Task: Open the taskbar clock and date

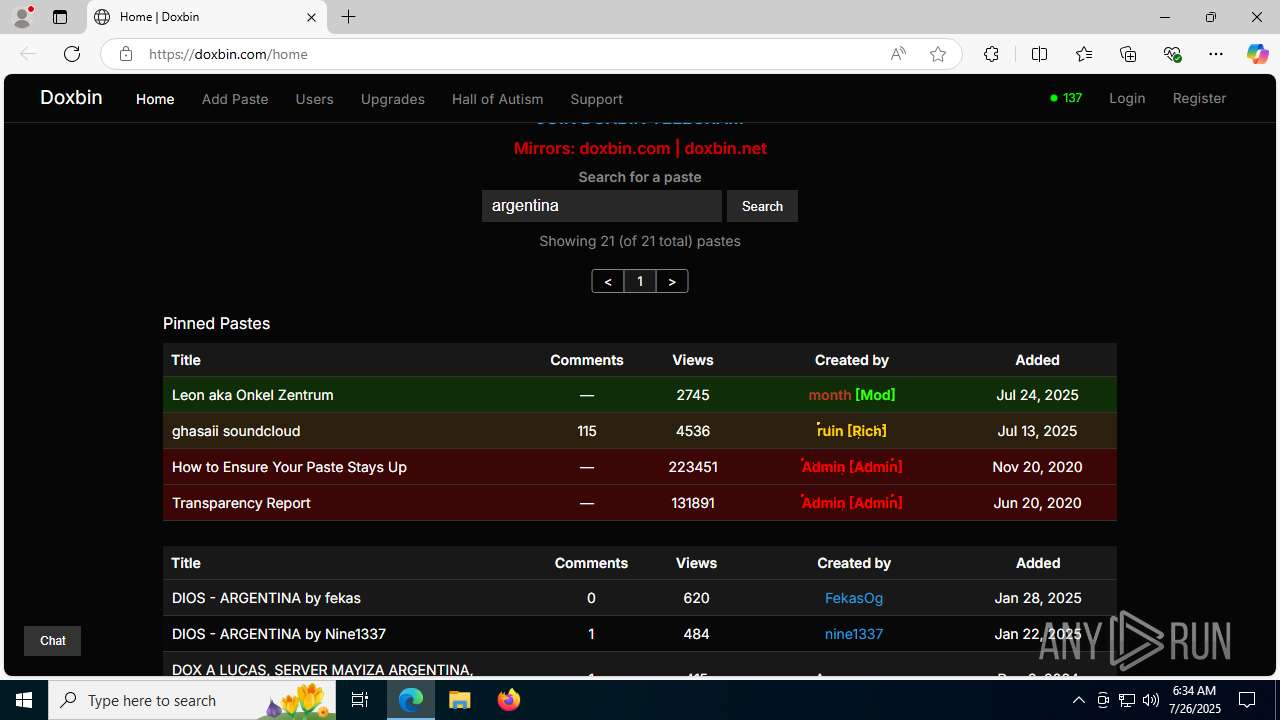Action: point(1194,700)
